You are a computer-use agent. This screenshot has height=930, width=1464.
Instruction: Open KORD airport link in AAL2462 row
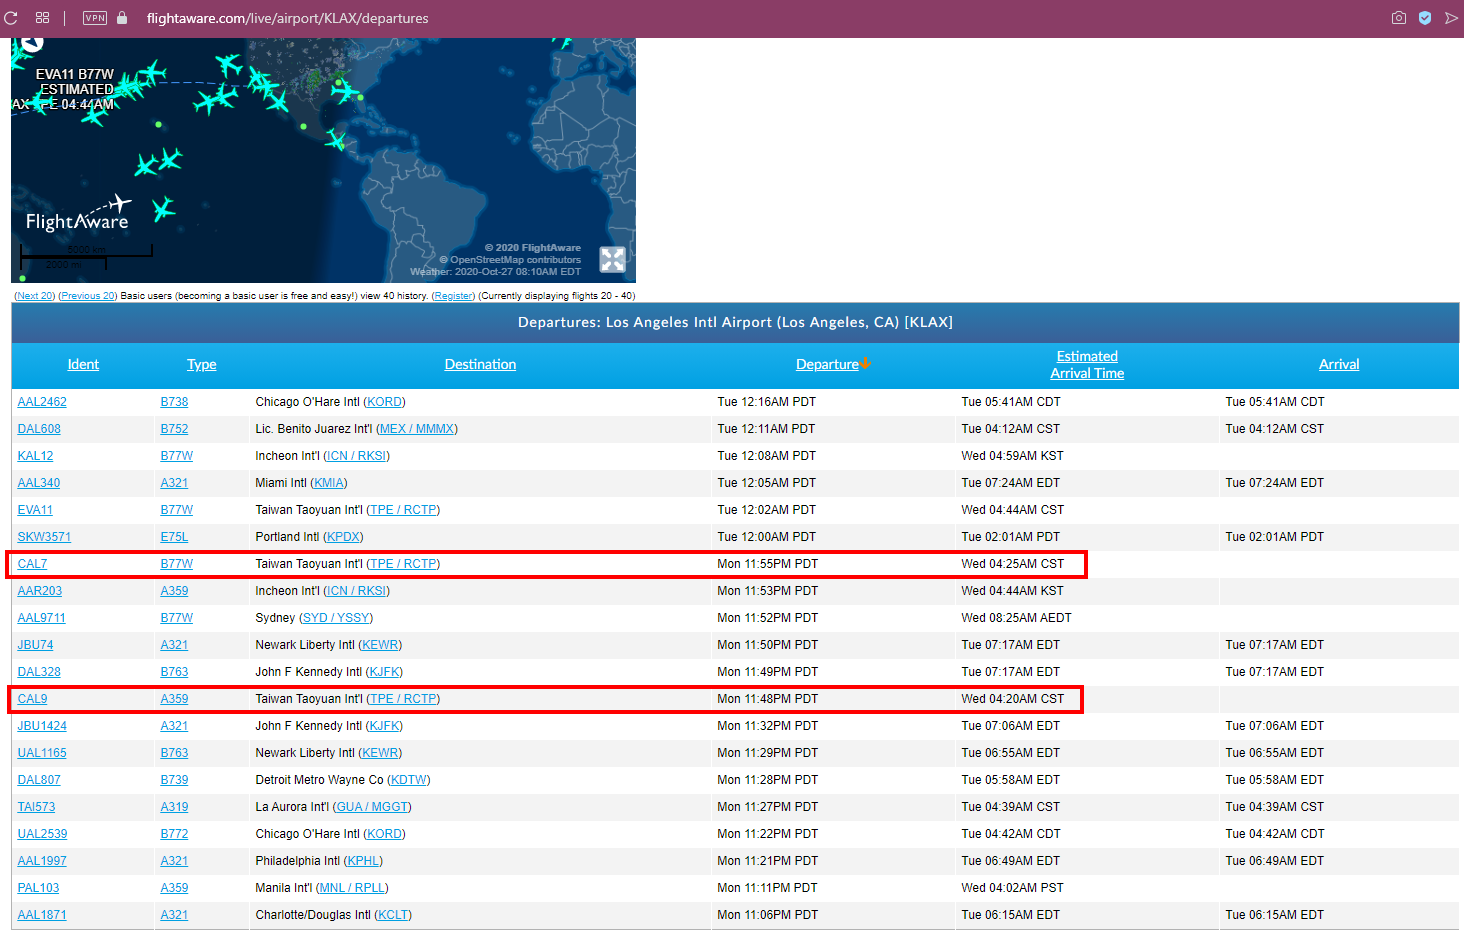384,402
